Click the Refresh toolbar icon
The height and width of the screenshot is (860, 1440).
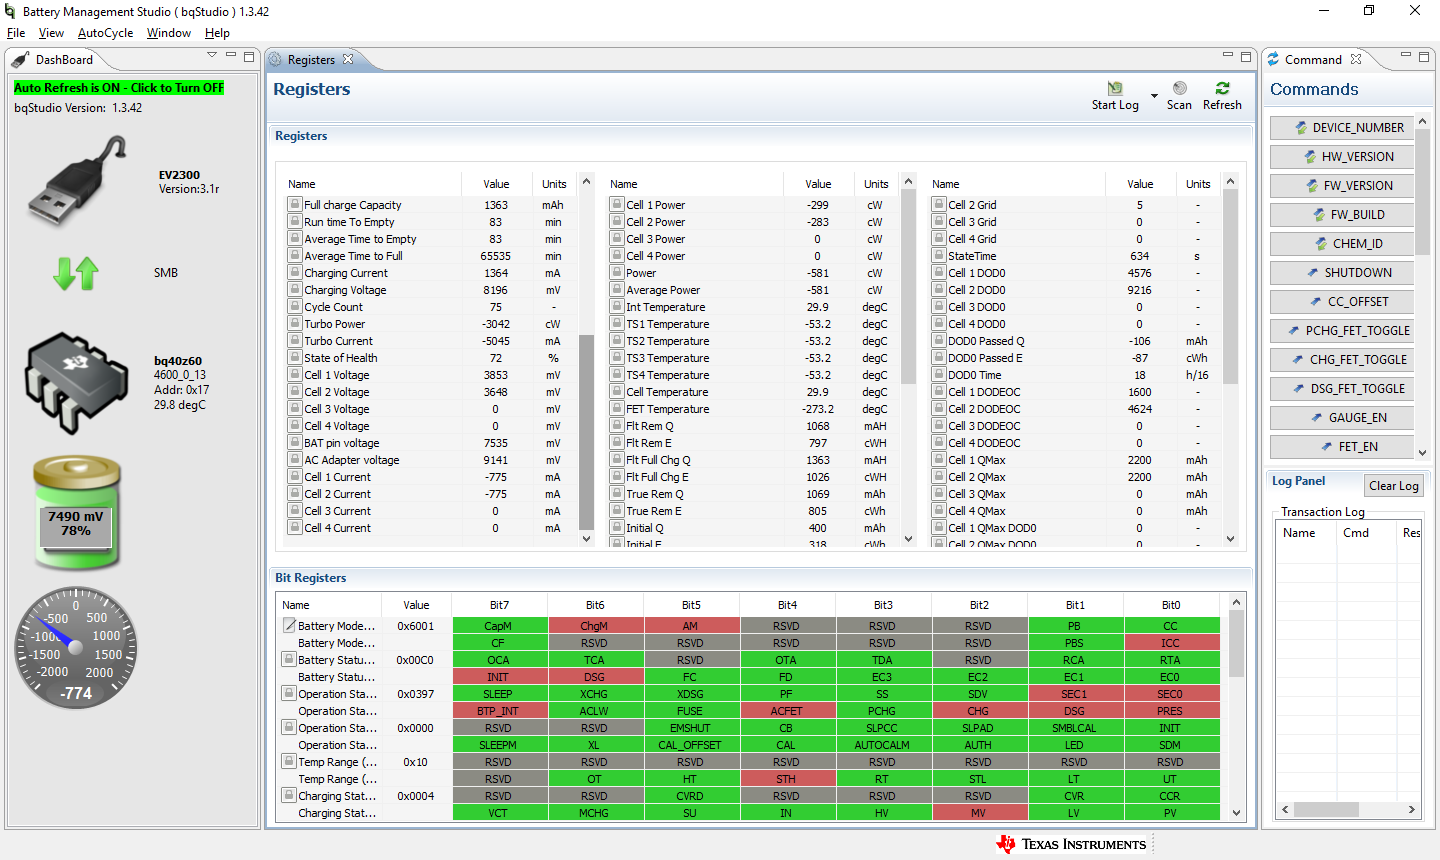coord(1222,96)
